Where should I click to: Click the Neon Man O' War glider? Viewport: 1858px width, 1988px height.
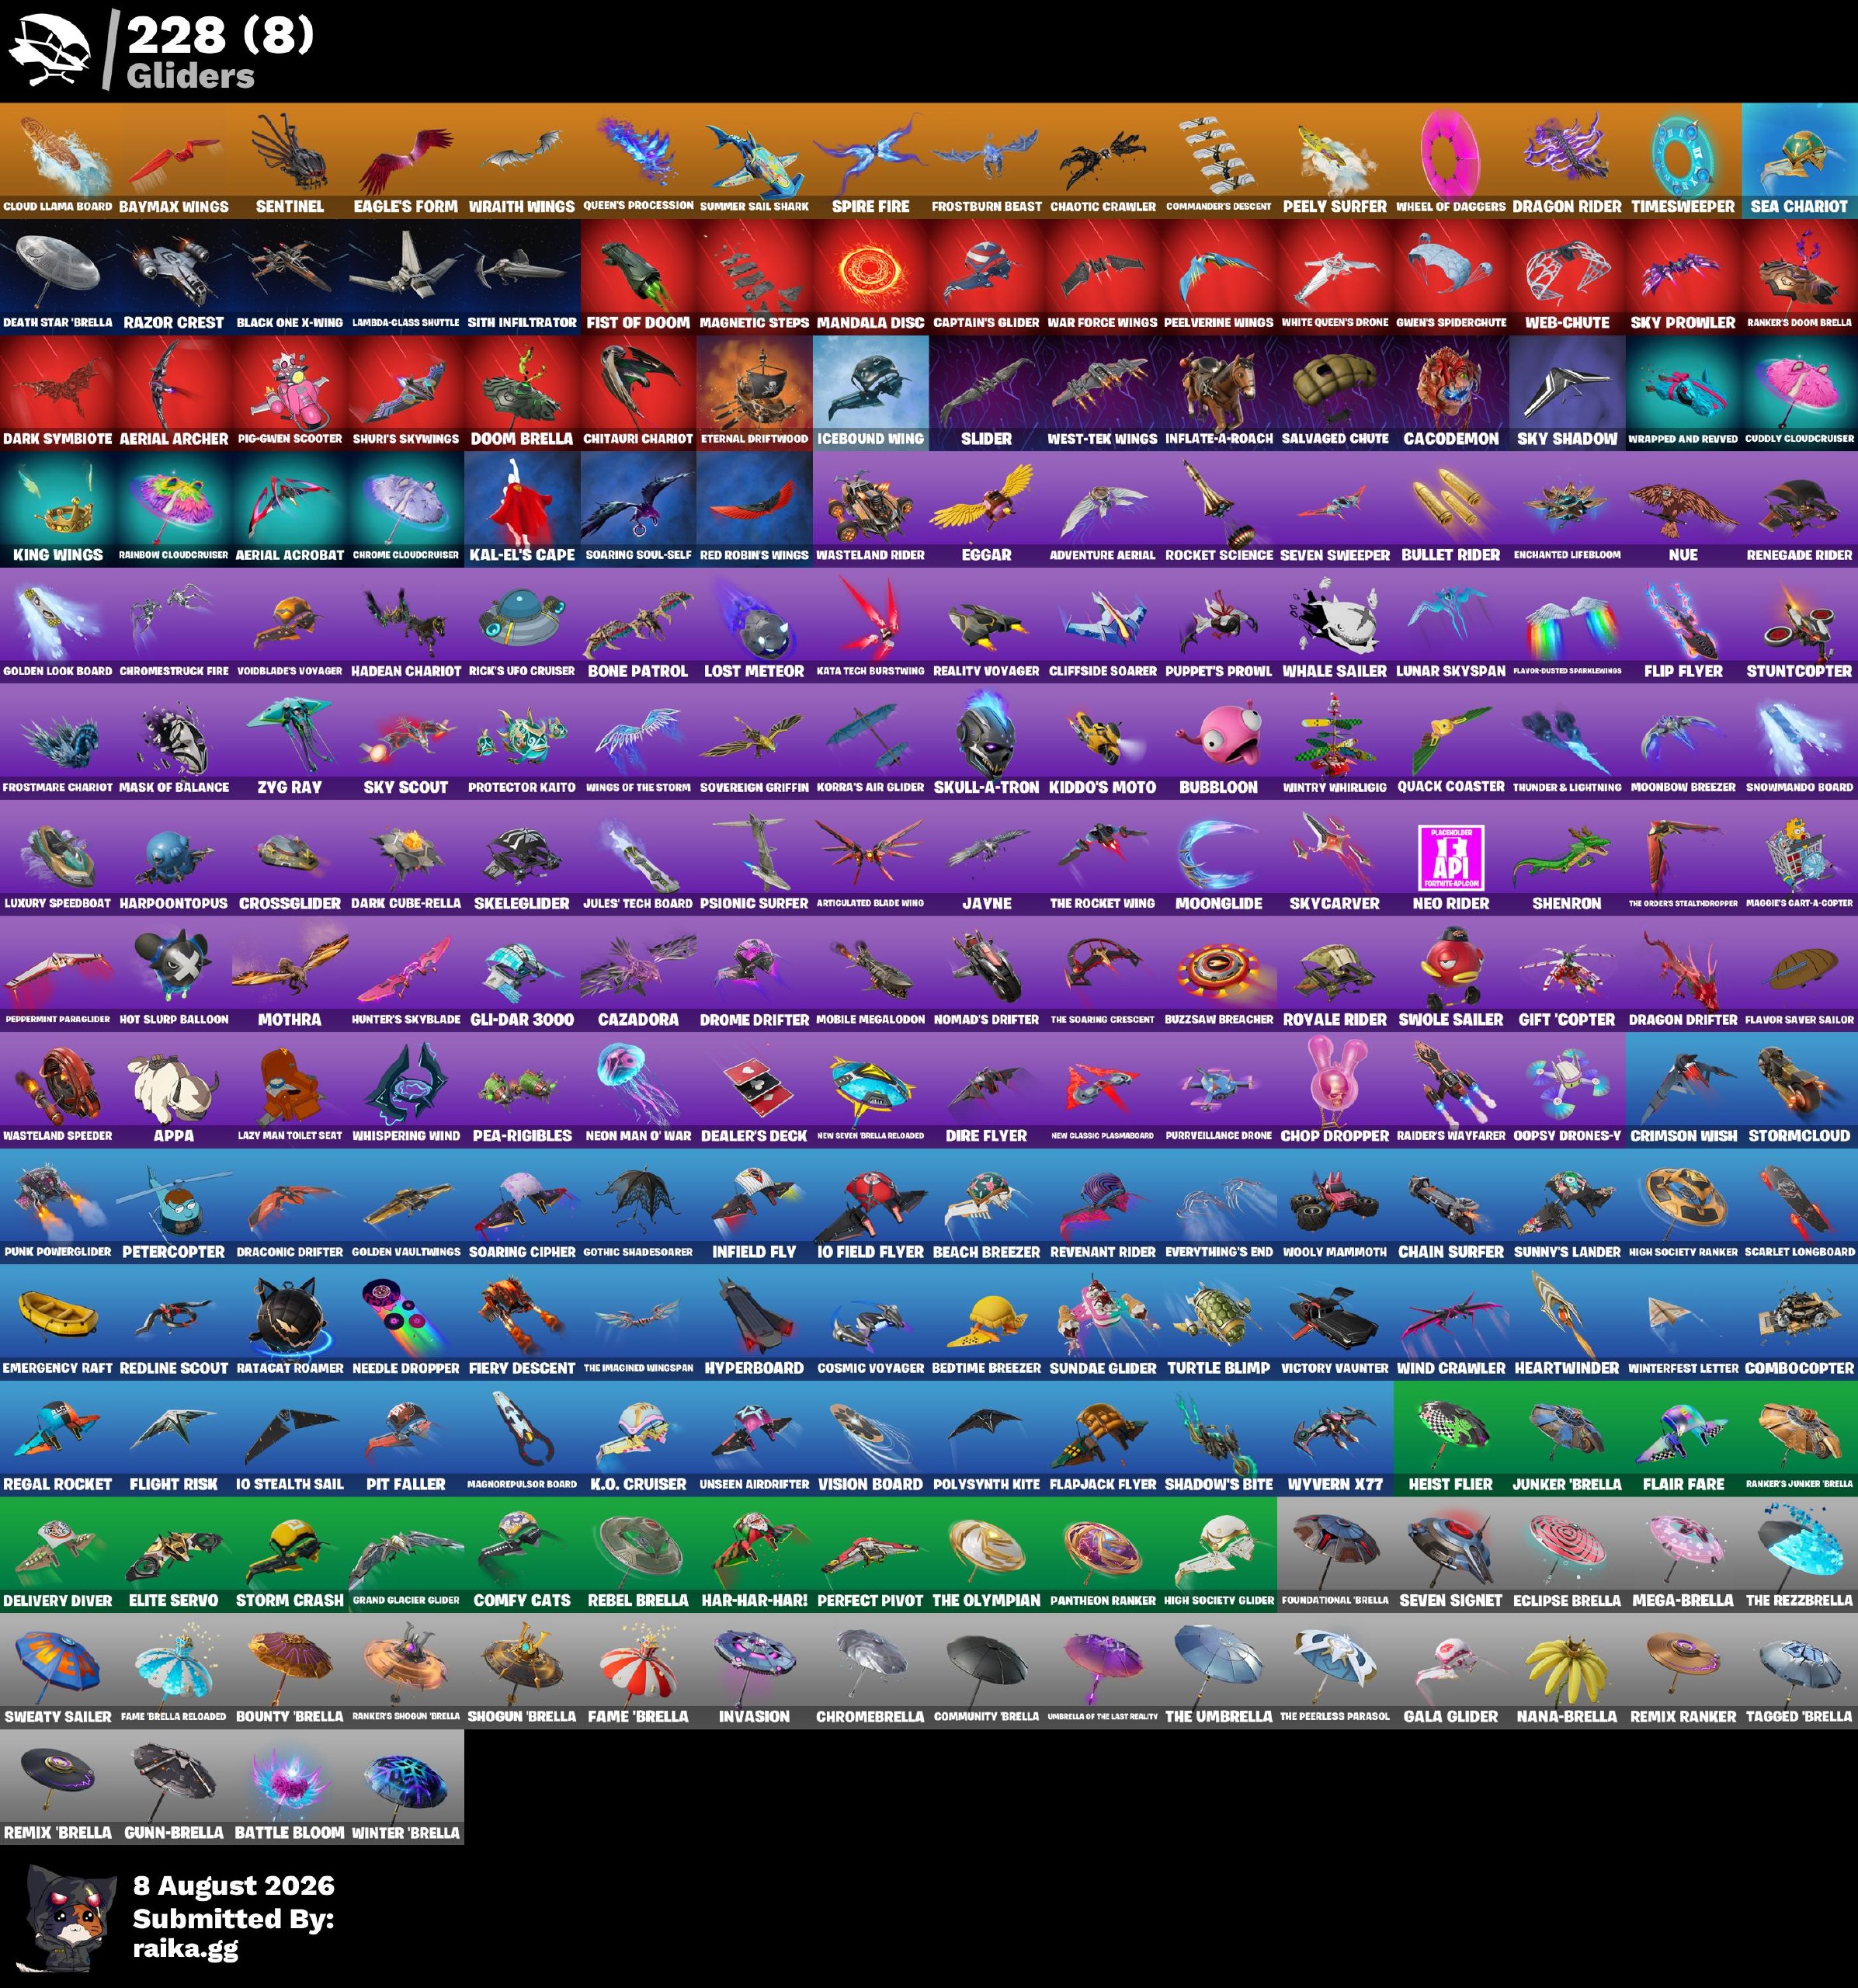(638, 1089)
